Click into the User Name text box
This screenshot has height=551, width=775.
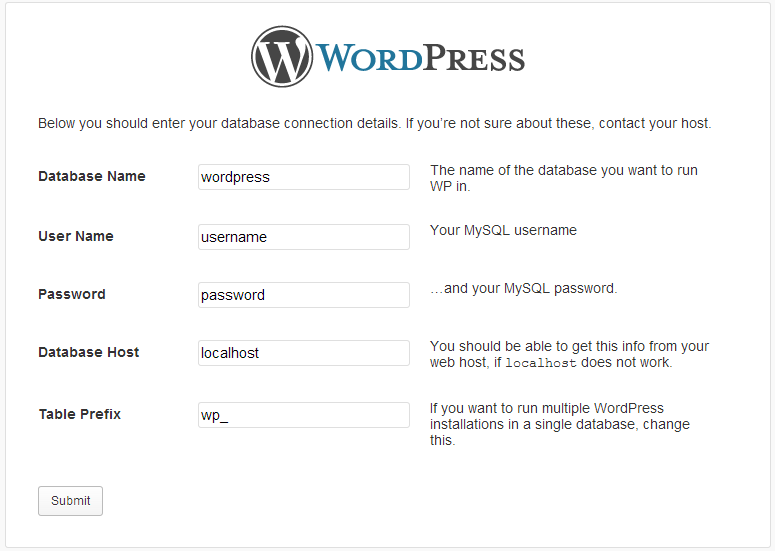(304, 237)
